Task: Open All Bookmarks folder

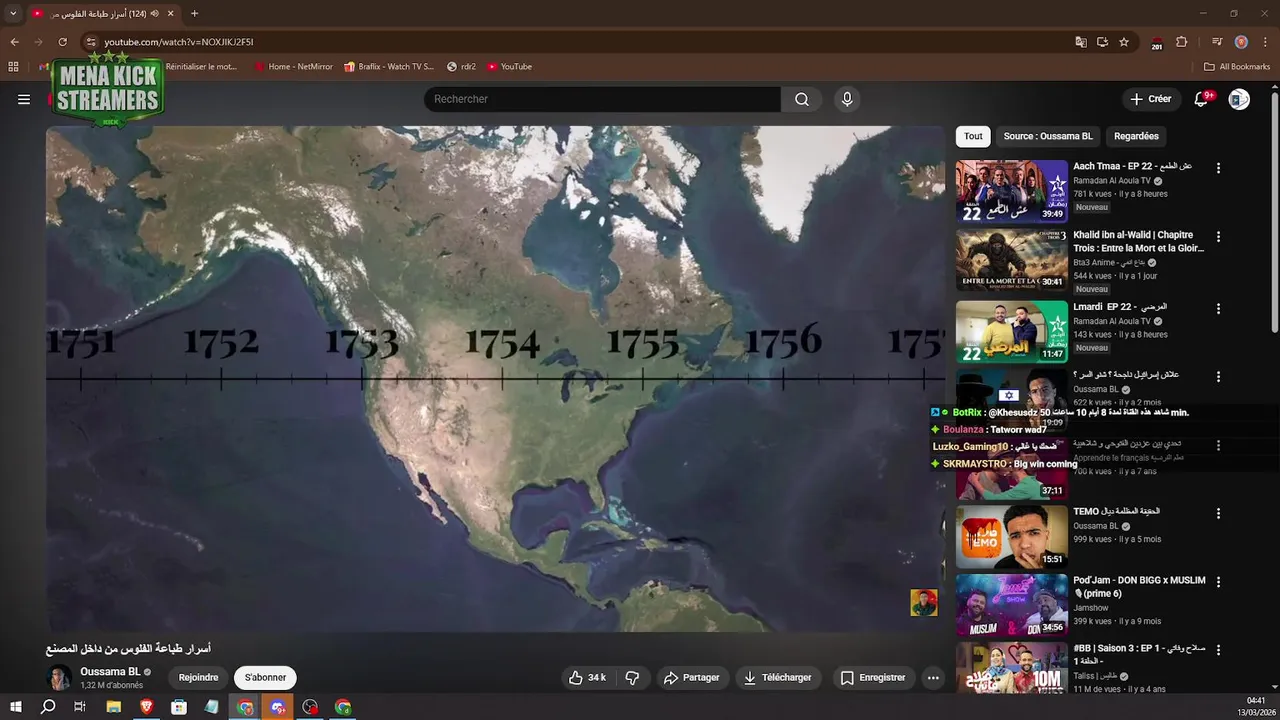Action: (1237, 67)
